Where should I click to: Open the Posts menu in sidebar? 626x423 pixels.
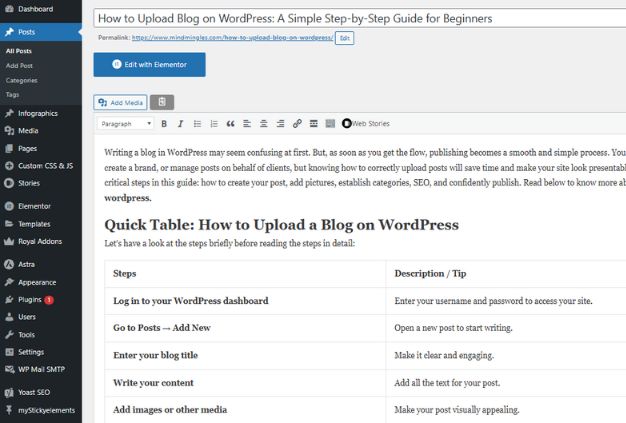pyautogui.click(x=41, y=32)
